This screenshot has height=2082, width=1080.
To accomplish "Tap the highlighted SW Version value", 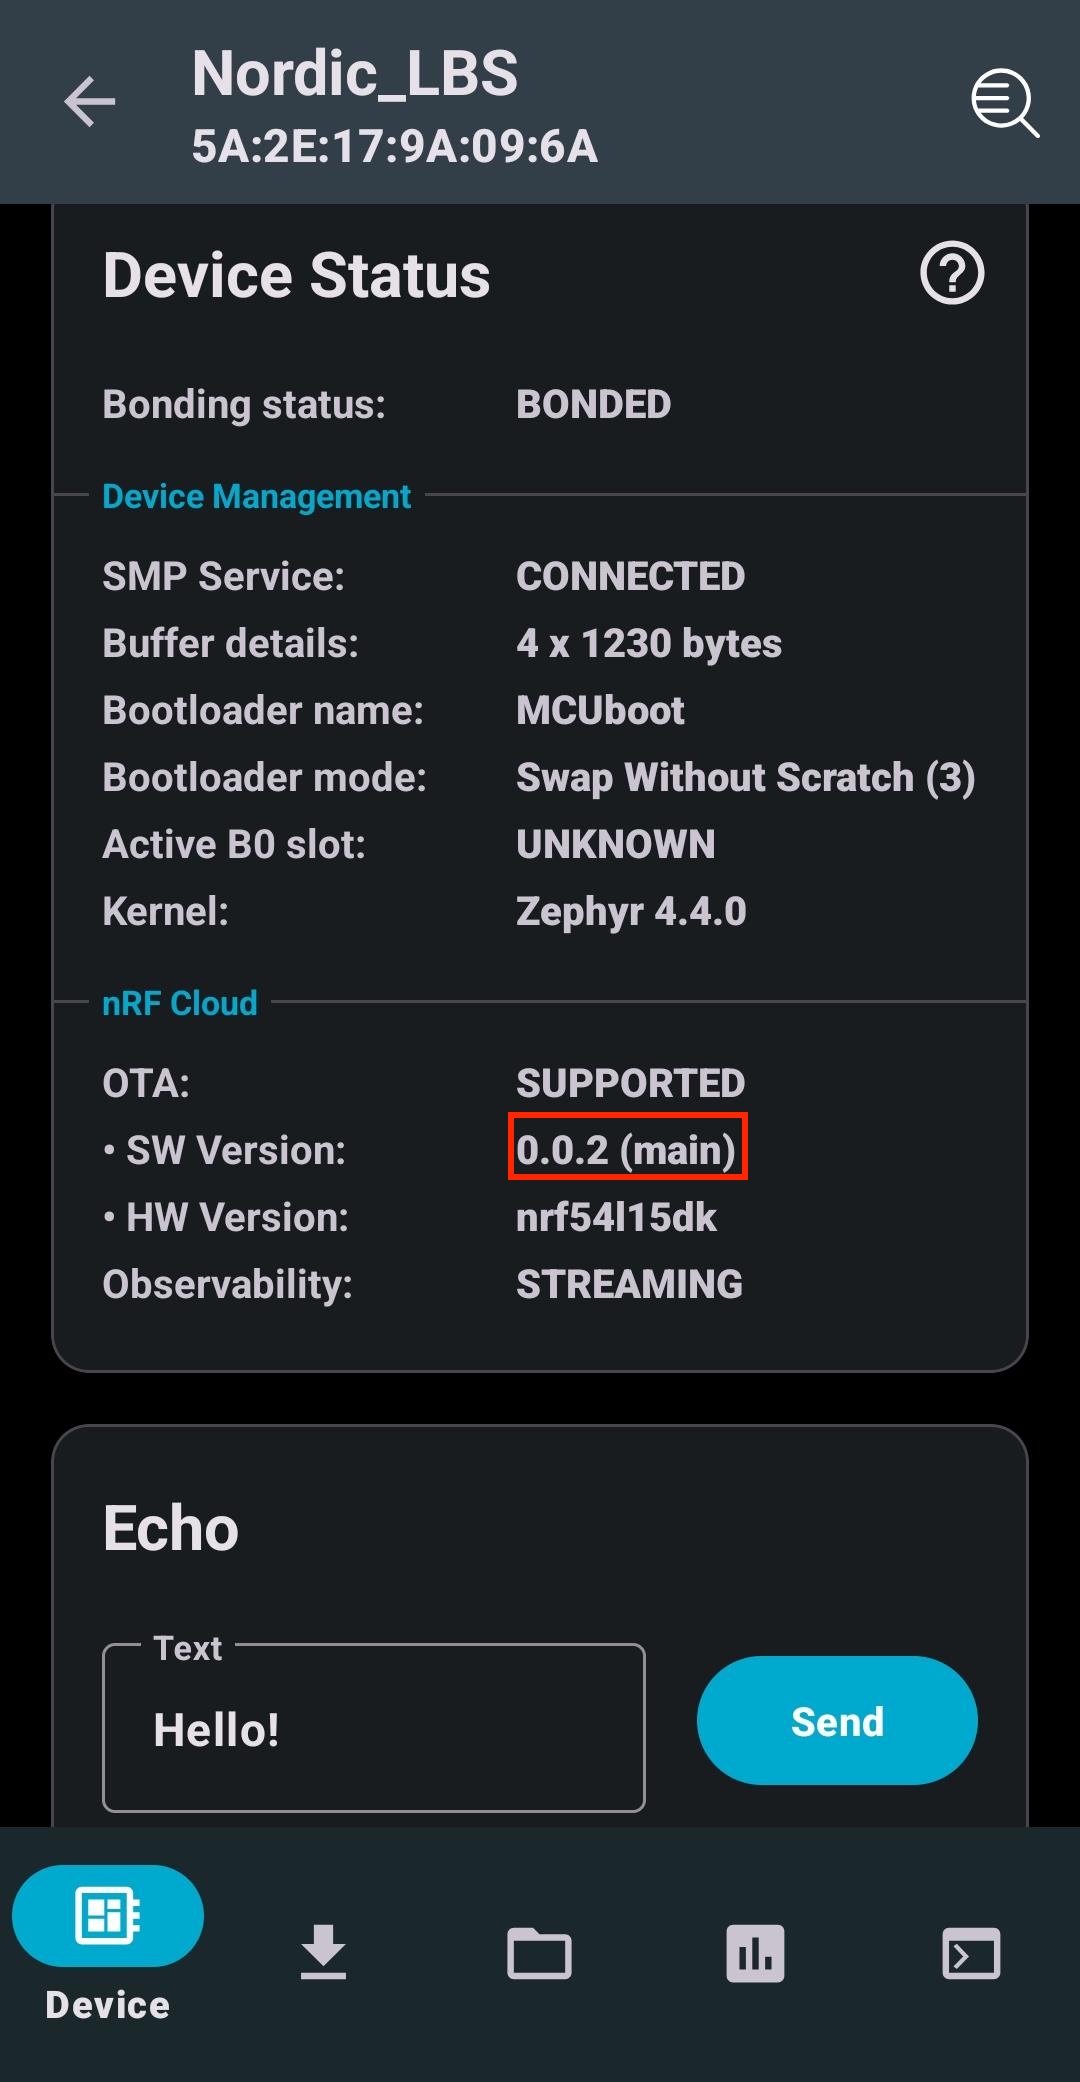I will pyautogui.click(x=627, y=1149).
